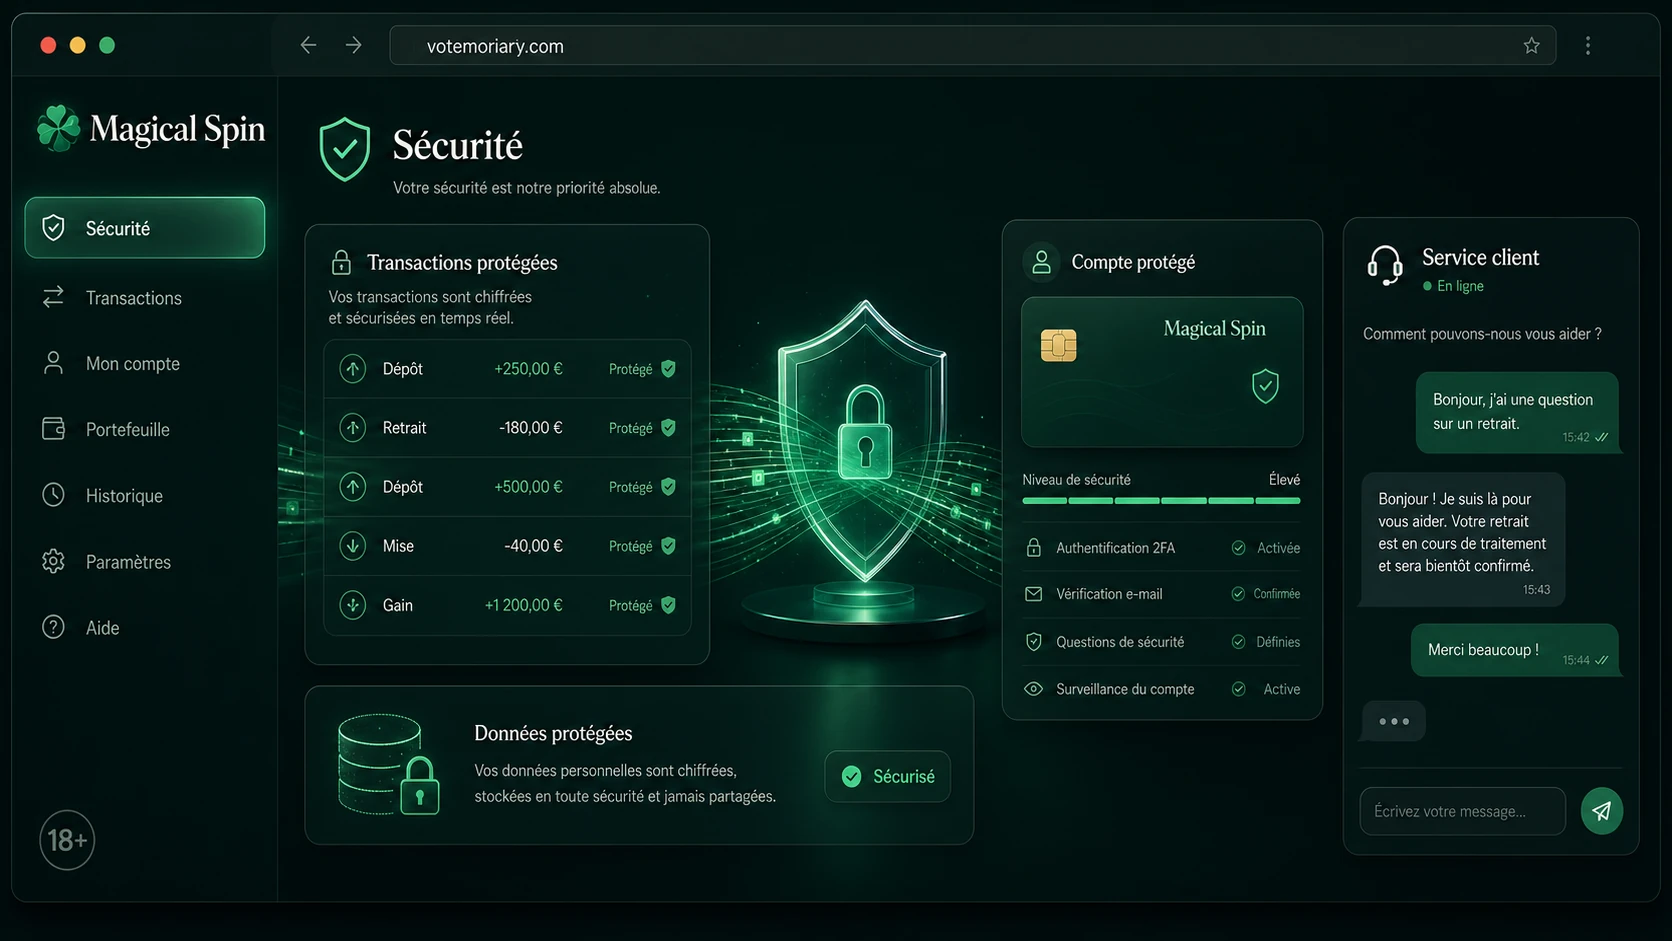The width and height of the screenshot is (1672, 941).
Task: Click the En ligne status indicator
Action: 1453,286
